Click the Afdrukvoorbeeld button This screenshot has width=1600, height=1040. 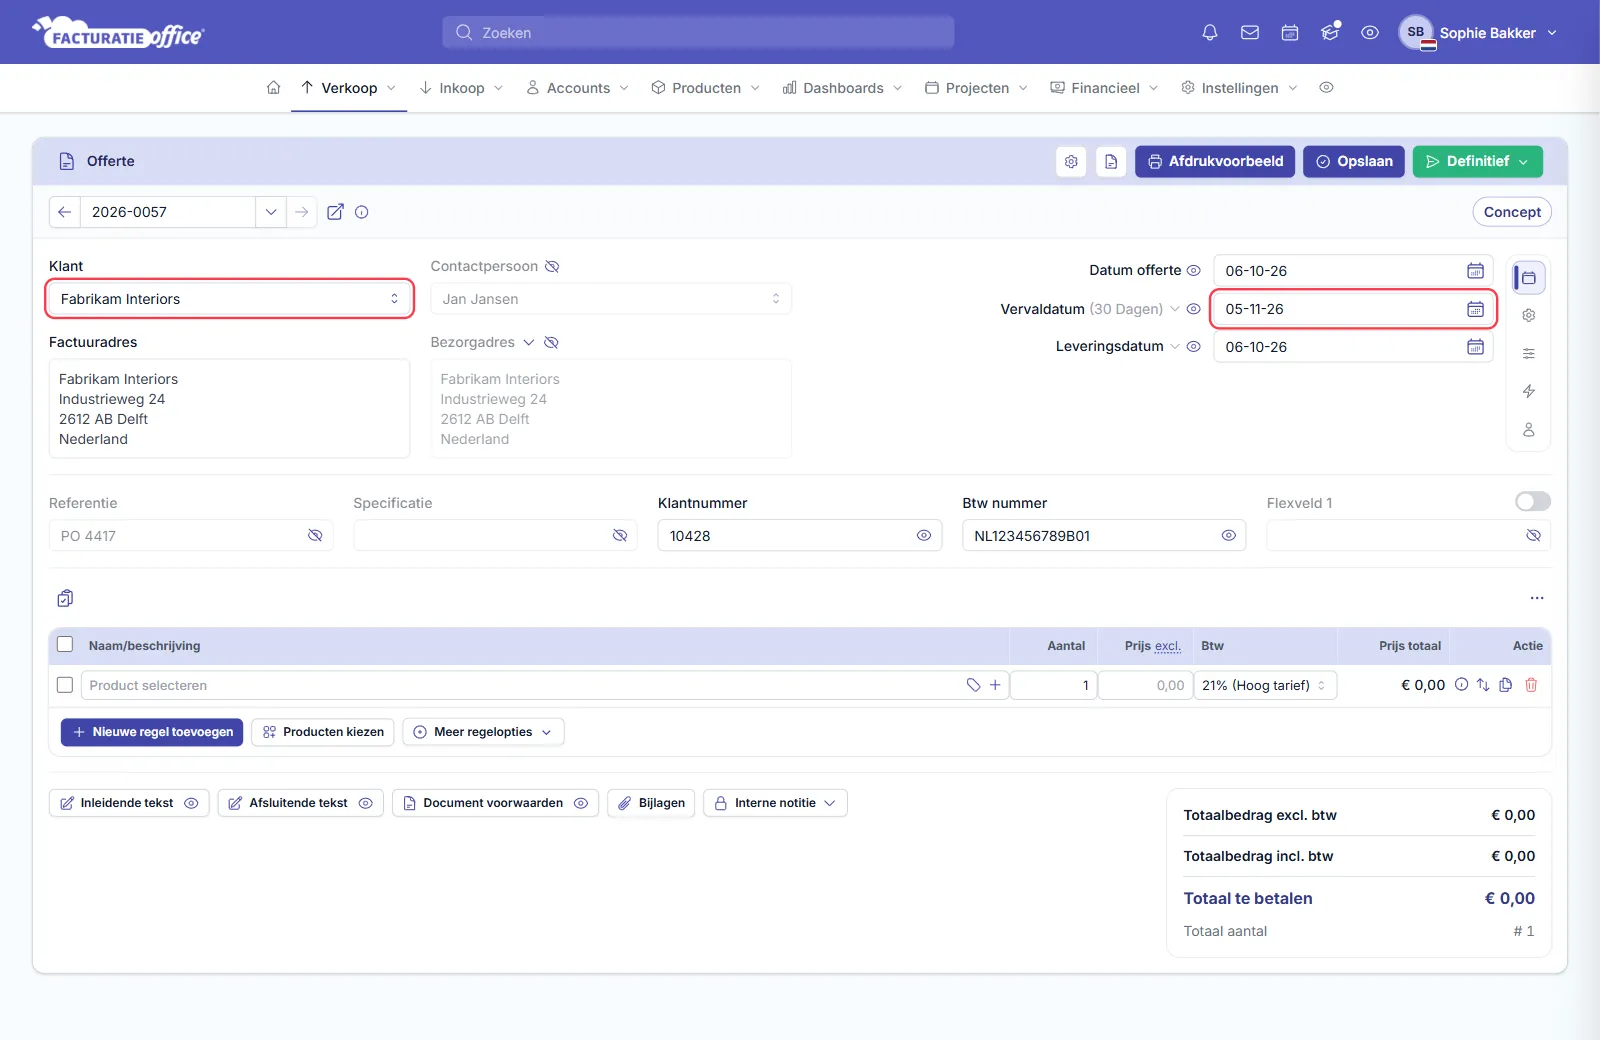click(1215, 161)
